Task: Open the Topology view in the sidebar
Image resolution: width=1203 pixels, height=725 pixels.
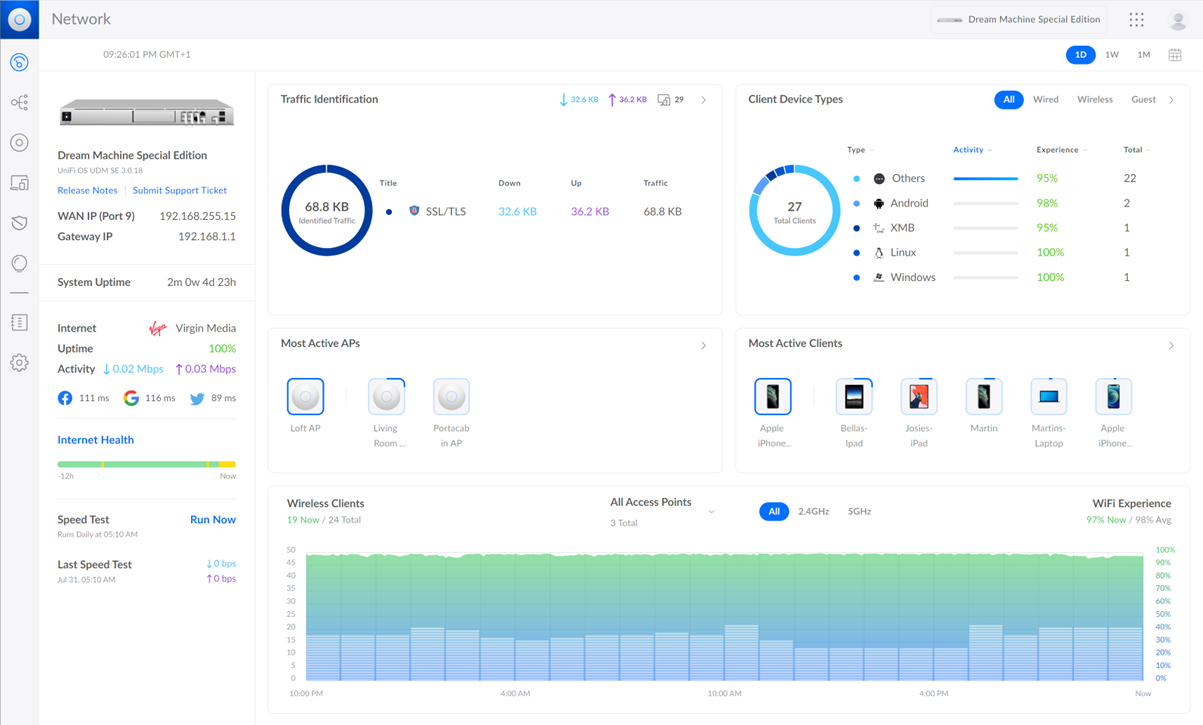Action: pos(19,102)
